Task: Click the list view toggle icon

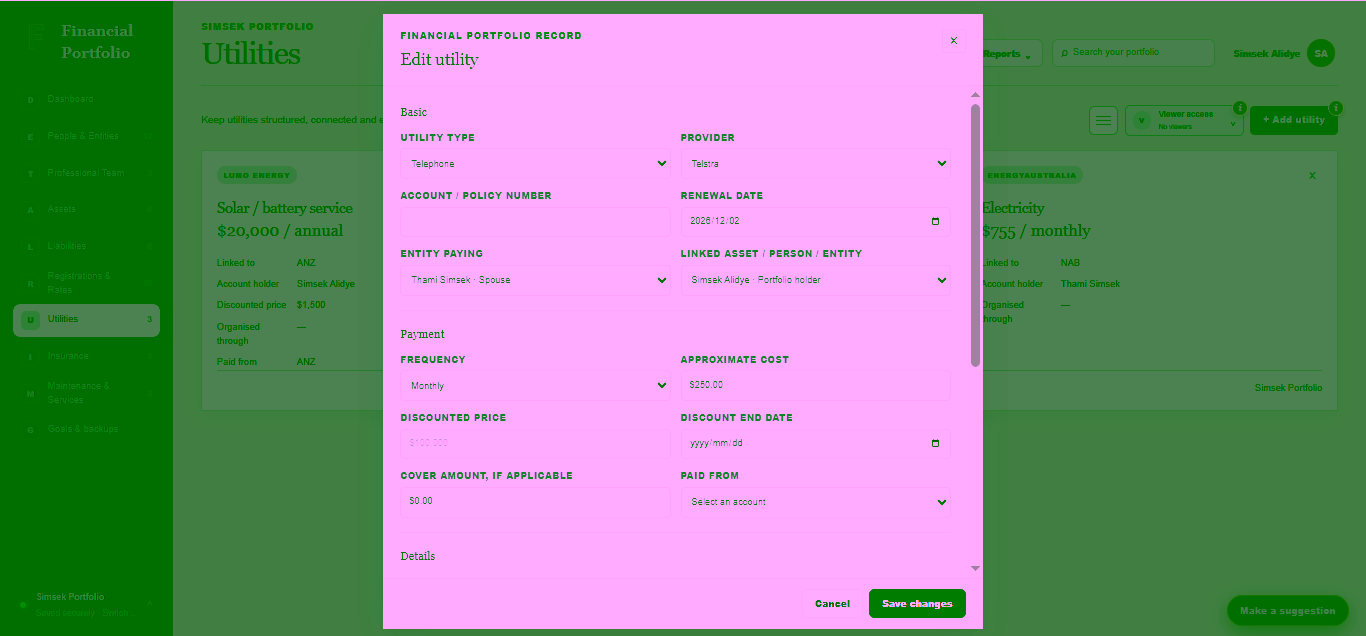Action: [1103, 121]
